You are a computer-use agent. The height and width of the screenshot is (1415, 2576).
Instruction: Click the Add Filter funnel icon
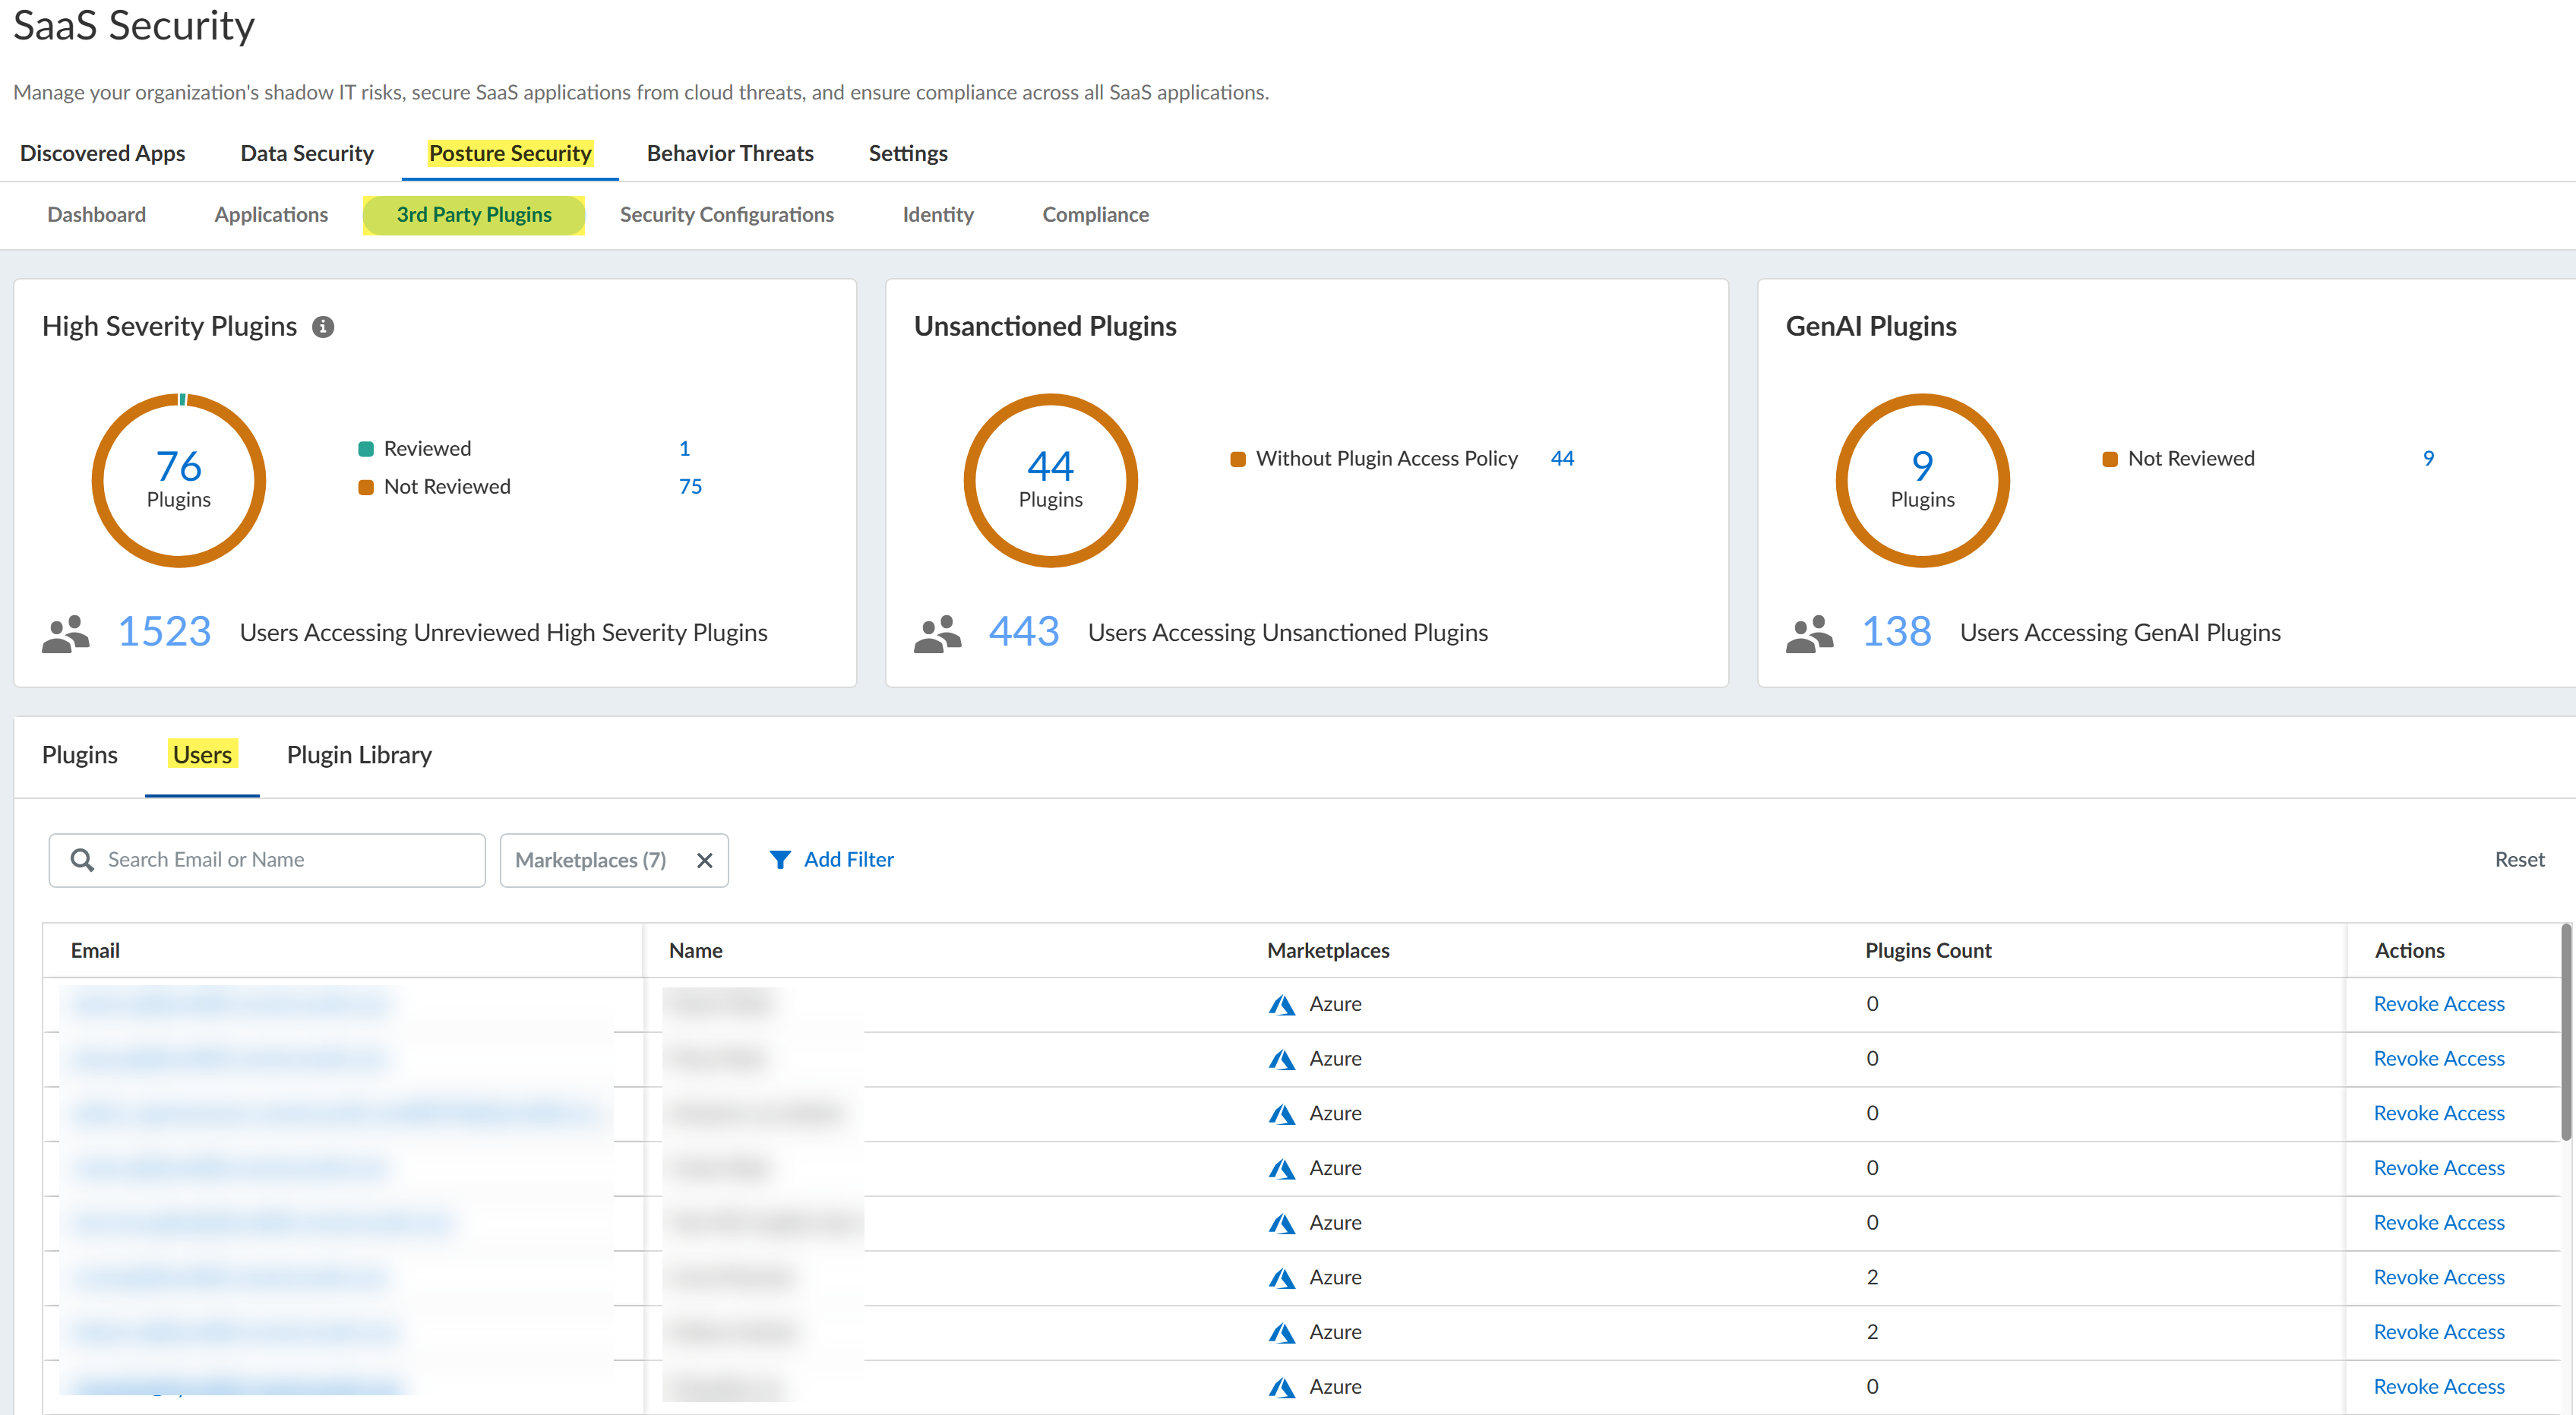click(x=780, y=860)
